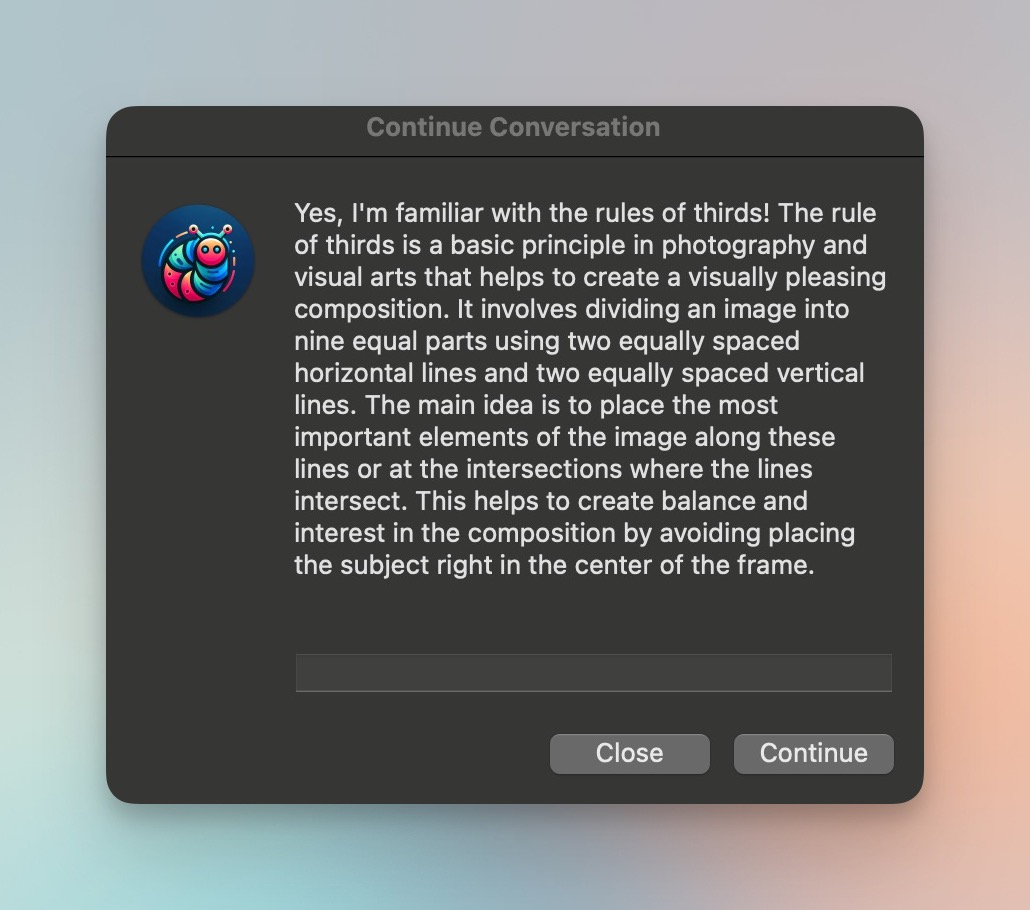The width and height of the screenshot is (1030, 910).
Task: Dismiss the dialog with the Close button
Action: pyautogui.click(x=629, y=754)
